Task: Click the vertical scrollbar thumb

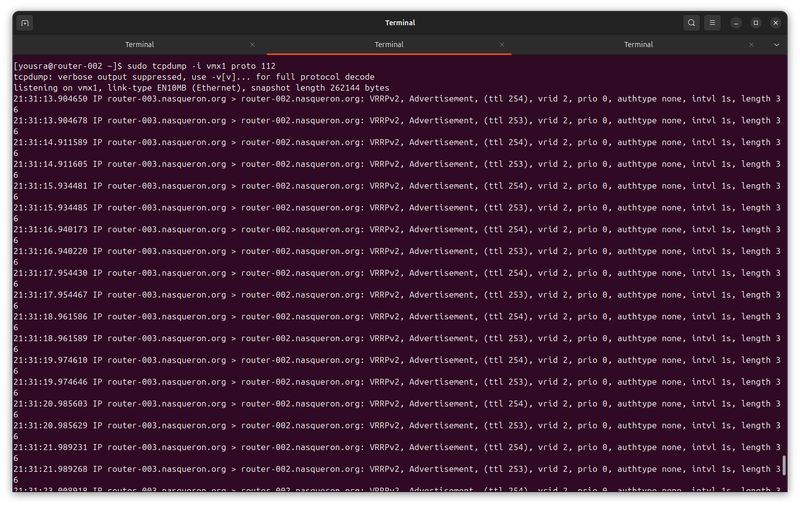Action: pos(784,466)
